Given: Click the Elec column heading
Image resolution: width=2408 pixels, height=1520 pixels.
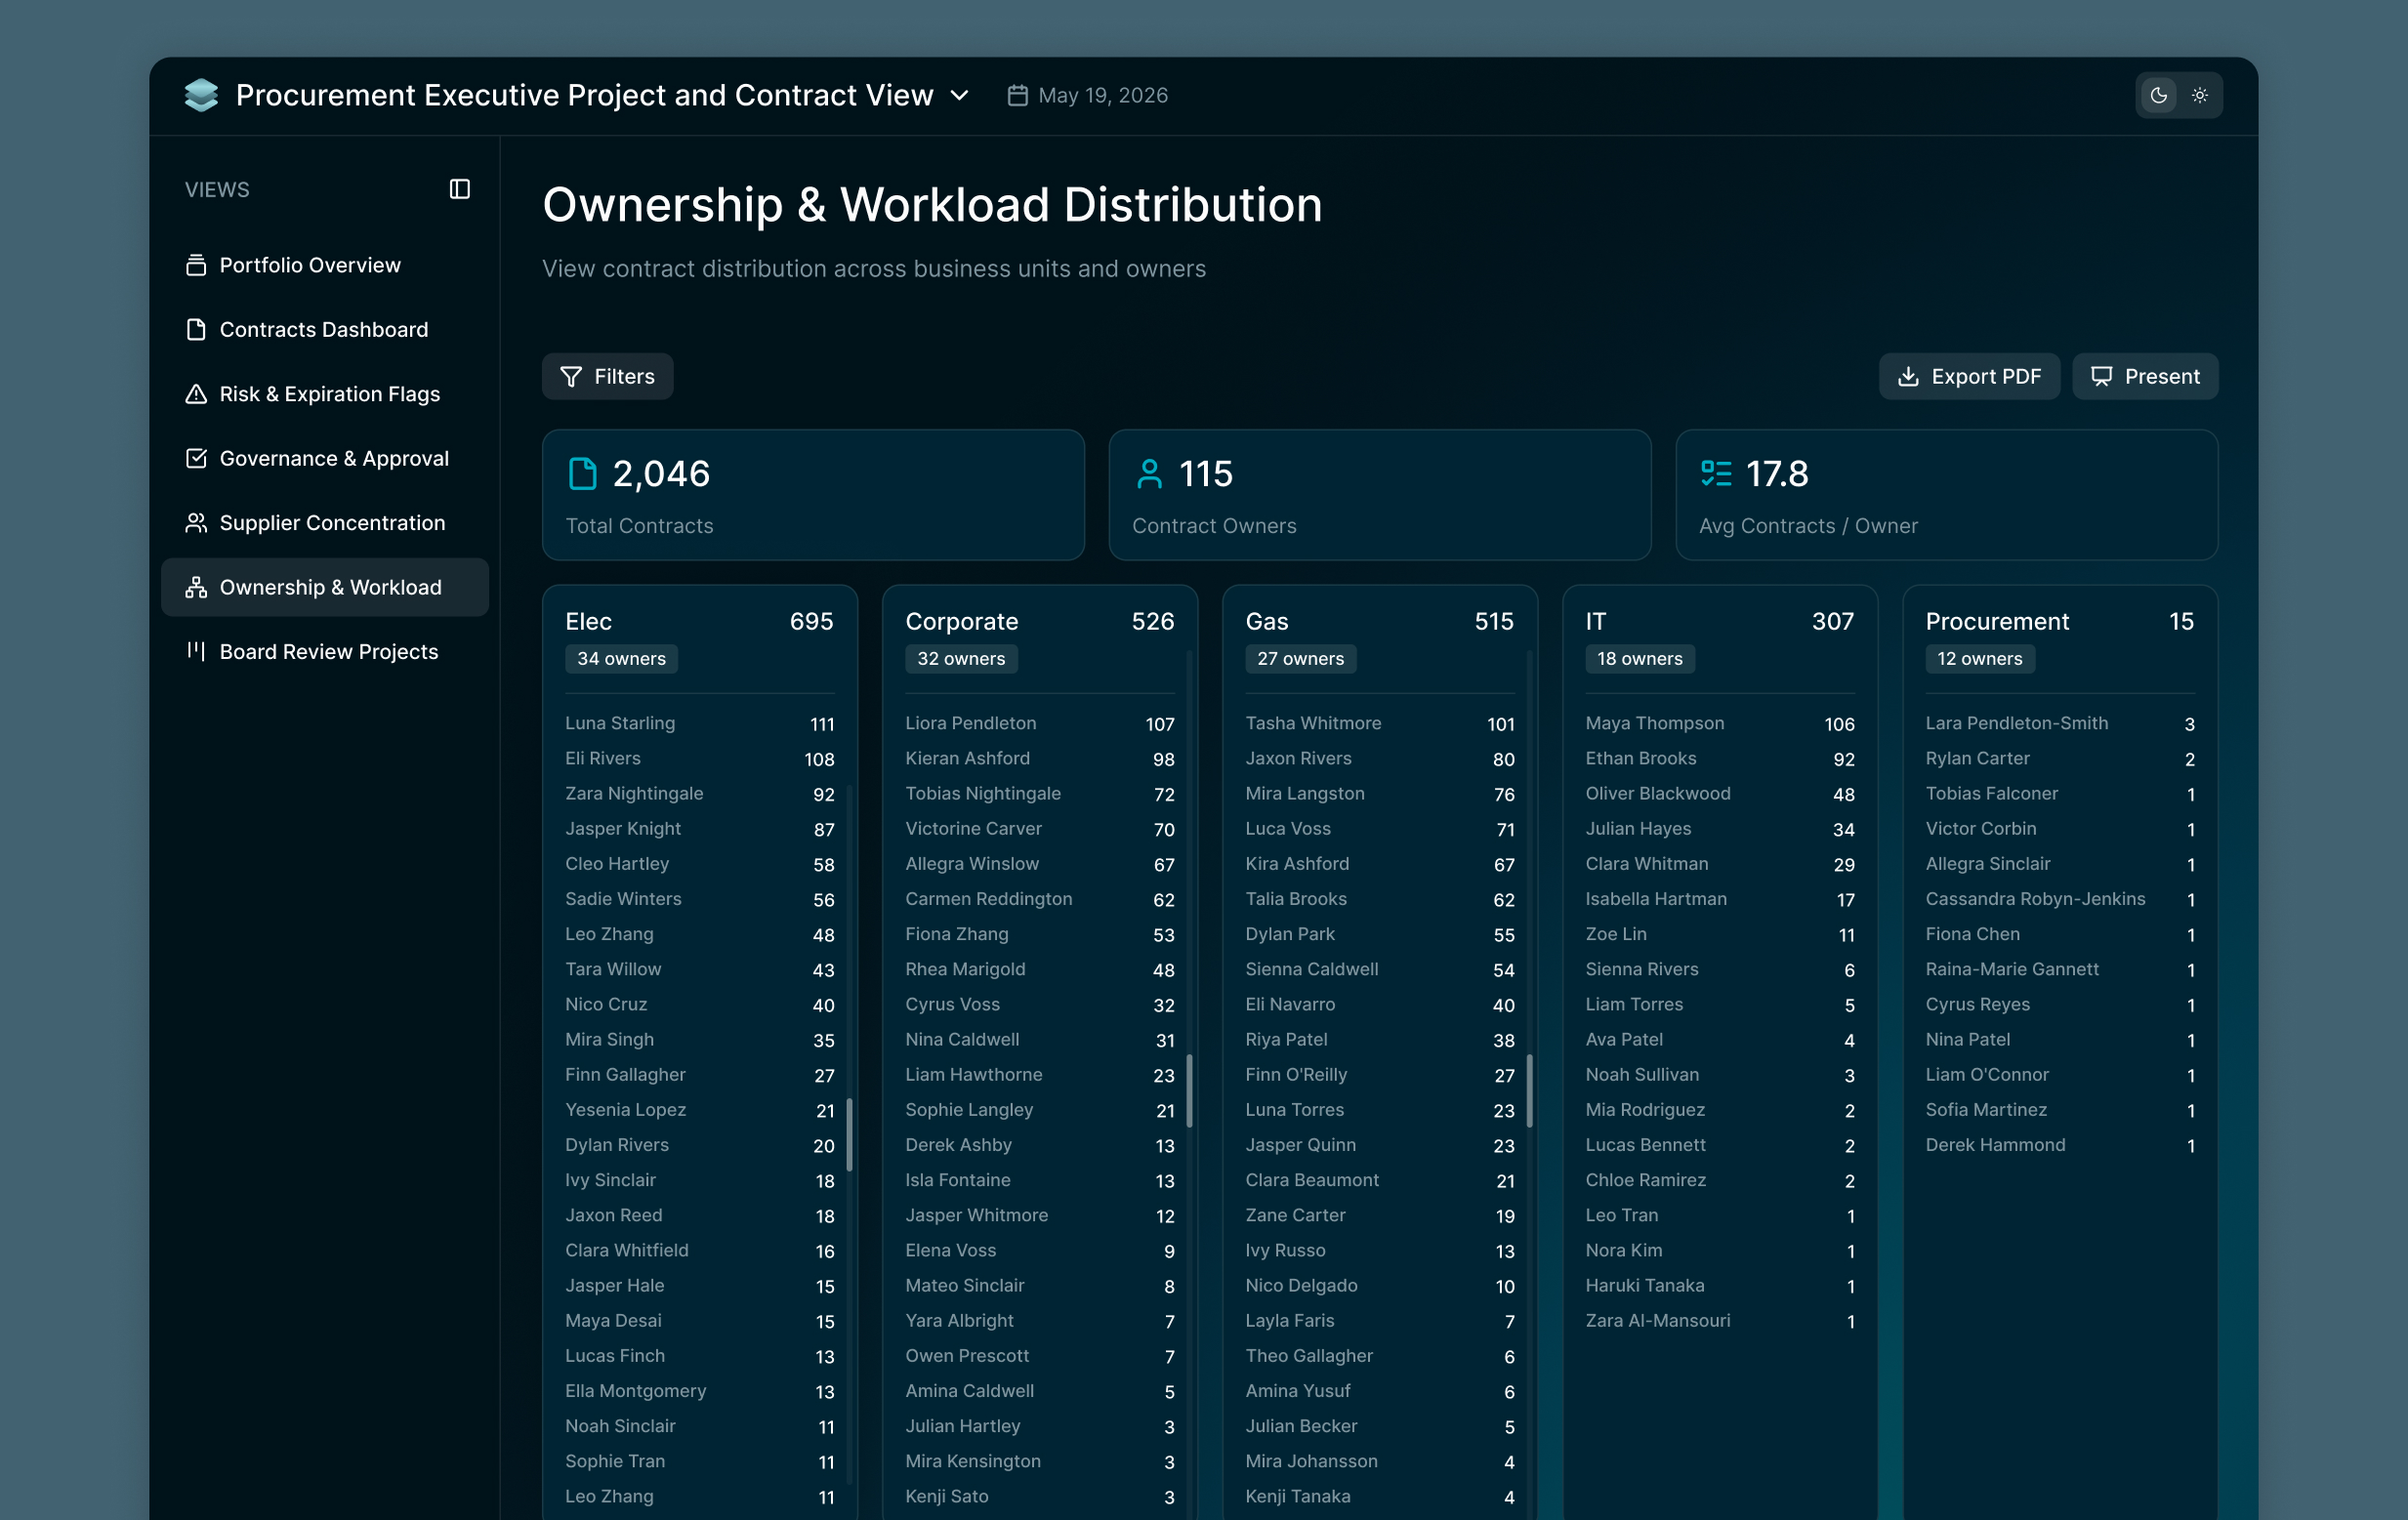Looking at the screenshot, I should pos(588,621).
